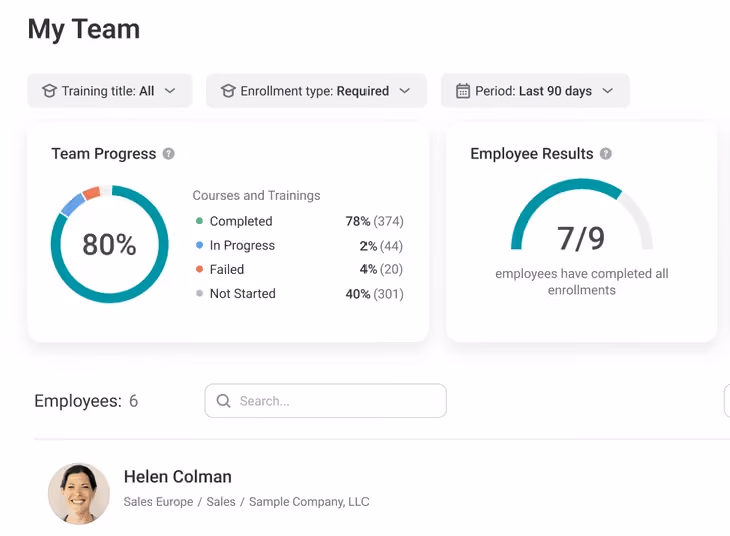
Task: Click the magnifier icon in the search box
Action: [x=223, y=401]
